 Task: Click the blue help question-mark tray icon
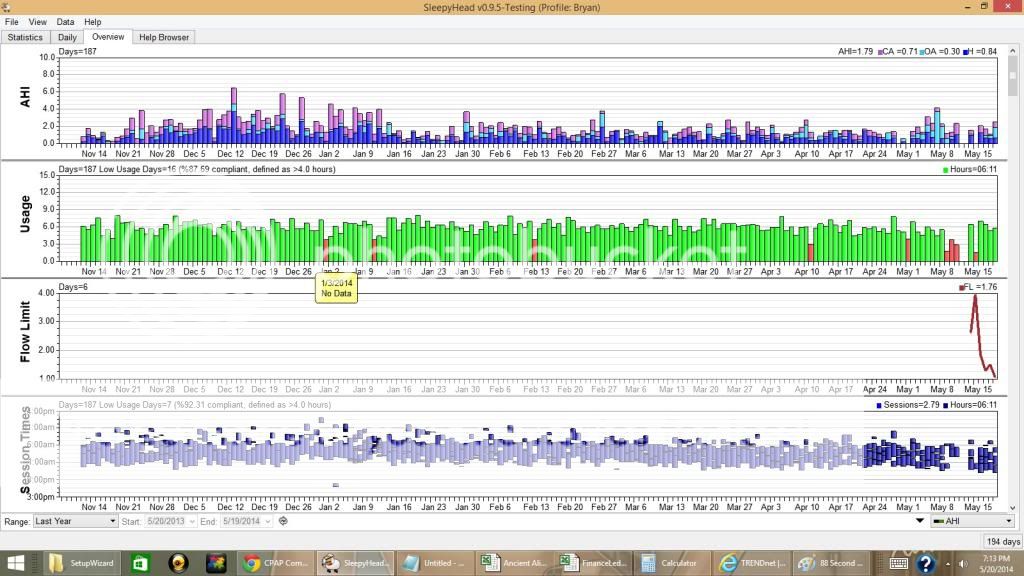[x=925, y=563]
